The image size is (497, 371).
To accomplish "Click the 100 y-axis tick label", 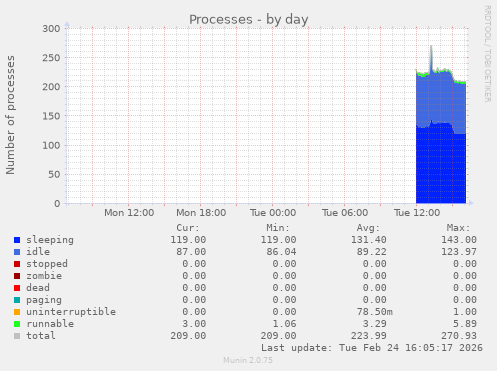I will pos(51,145).
